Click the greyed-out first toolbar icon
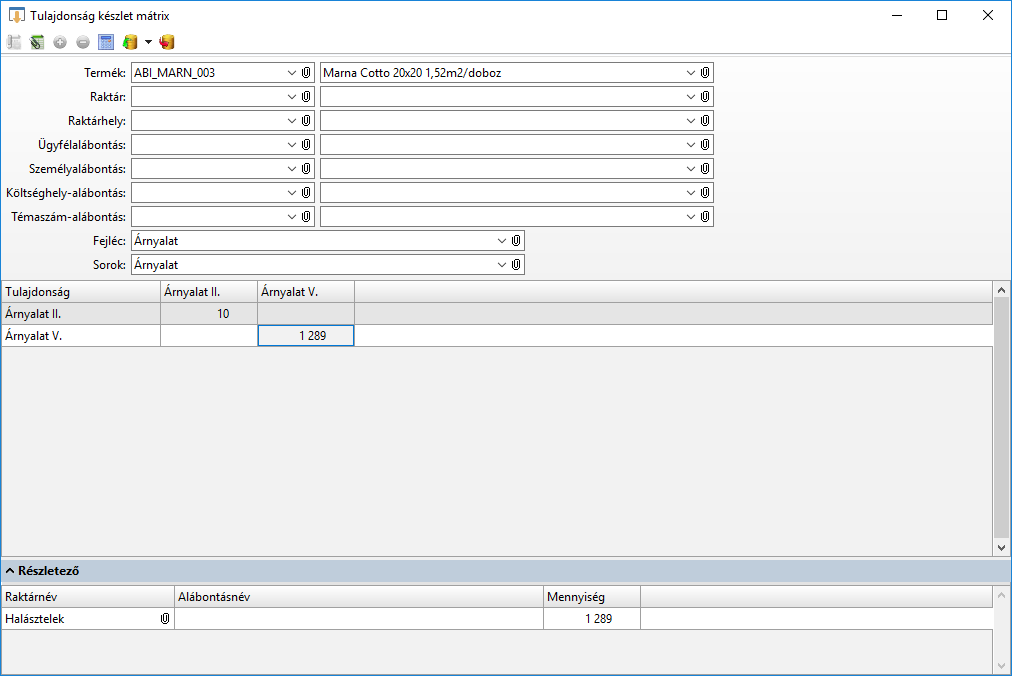This screenshot has height=676, width=1012. pos(14,42)
